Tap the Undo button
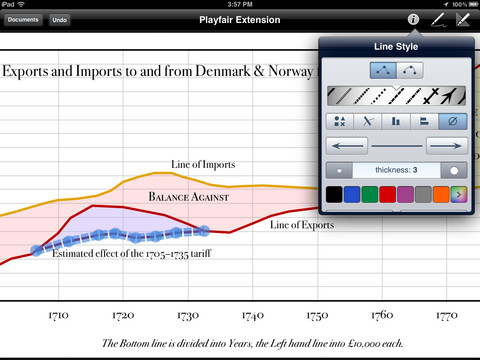Screen dimensions: 480x360 click(59, 20)
